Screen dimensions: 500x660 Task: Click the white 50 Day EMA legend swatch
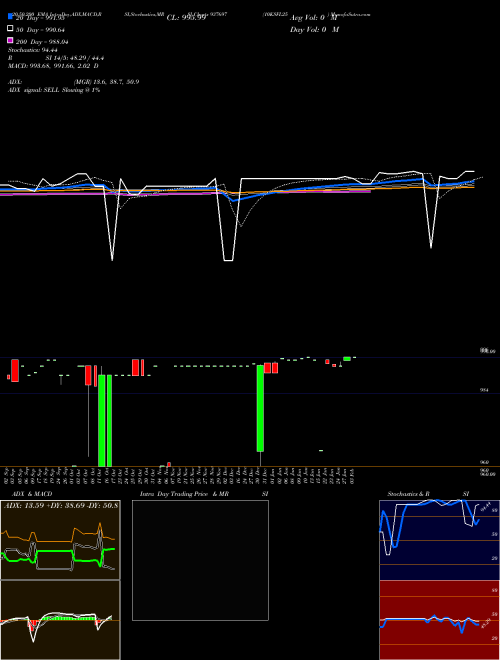pos(10,29)
